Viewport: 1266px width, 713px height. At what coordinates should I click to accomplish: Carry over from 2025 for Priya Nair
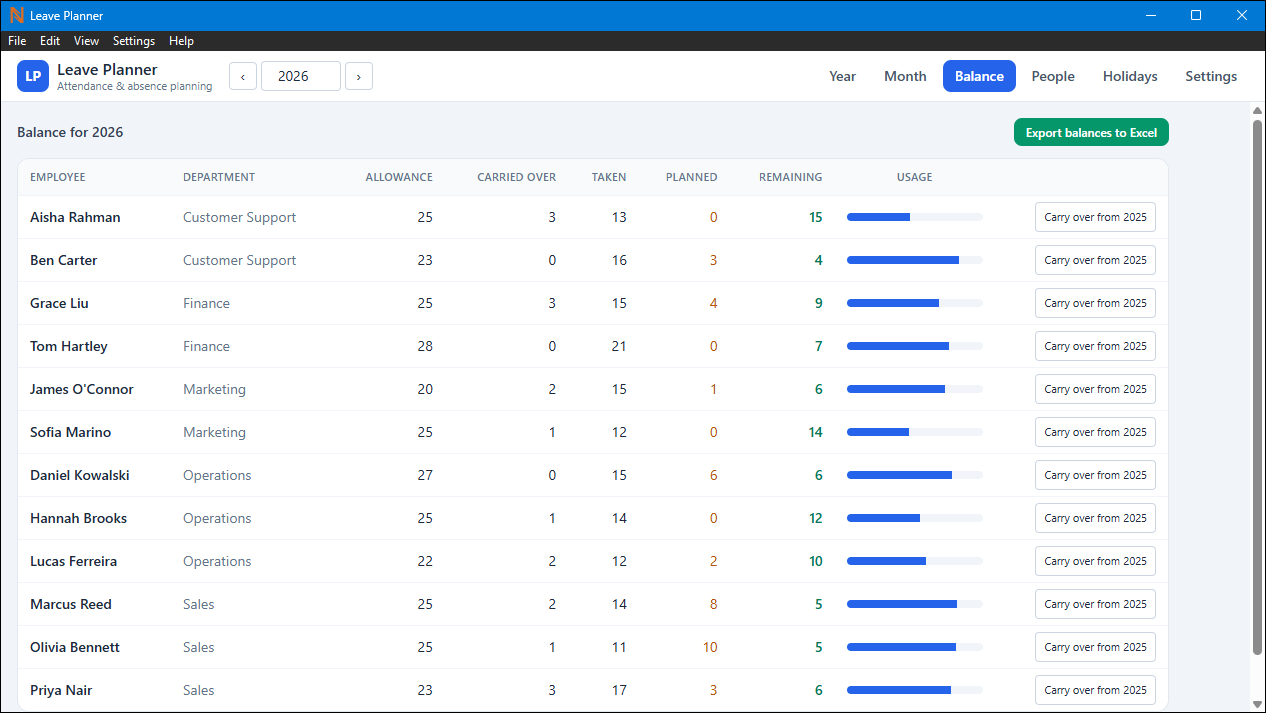[1095, 690]
